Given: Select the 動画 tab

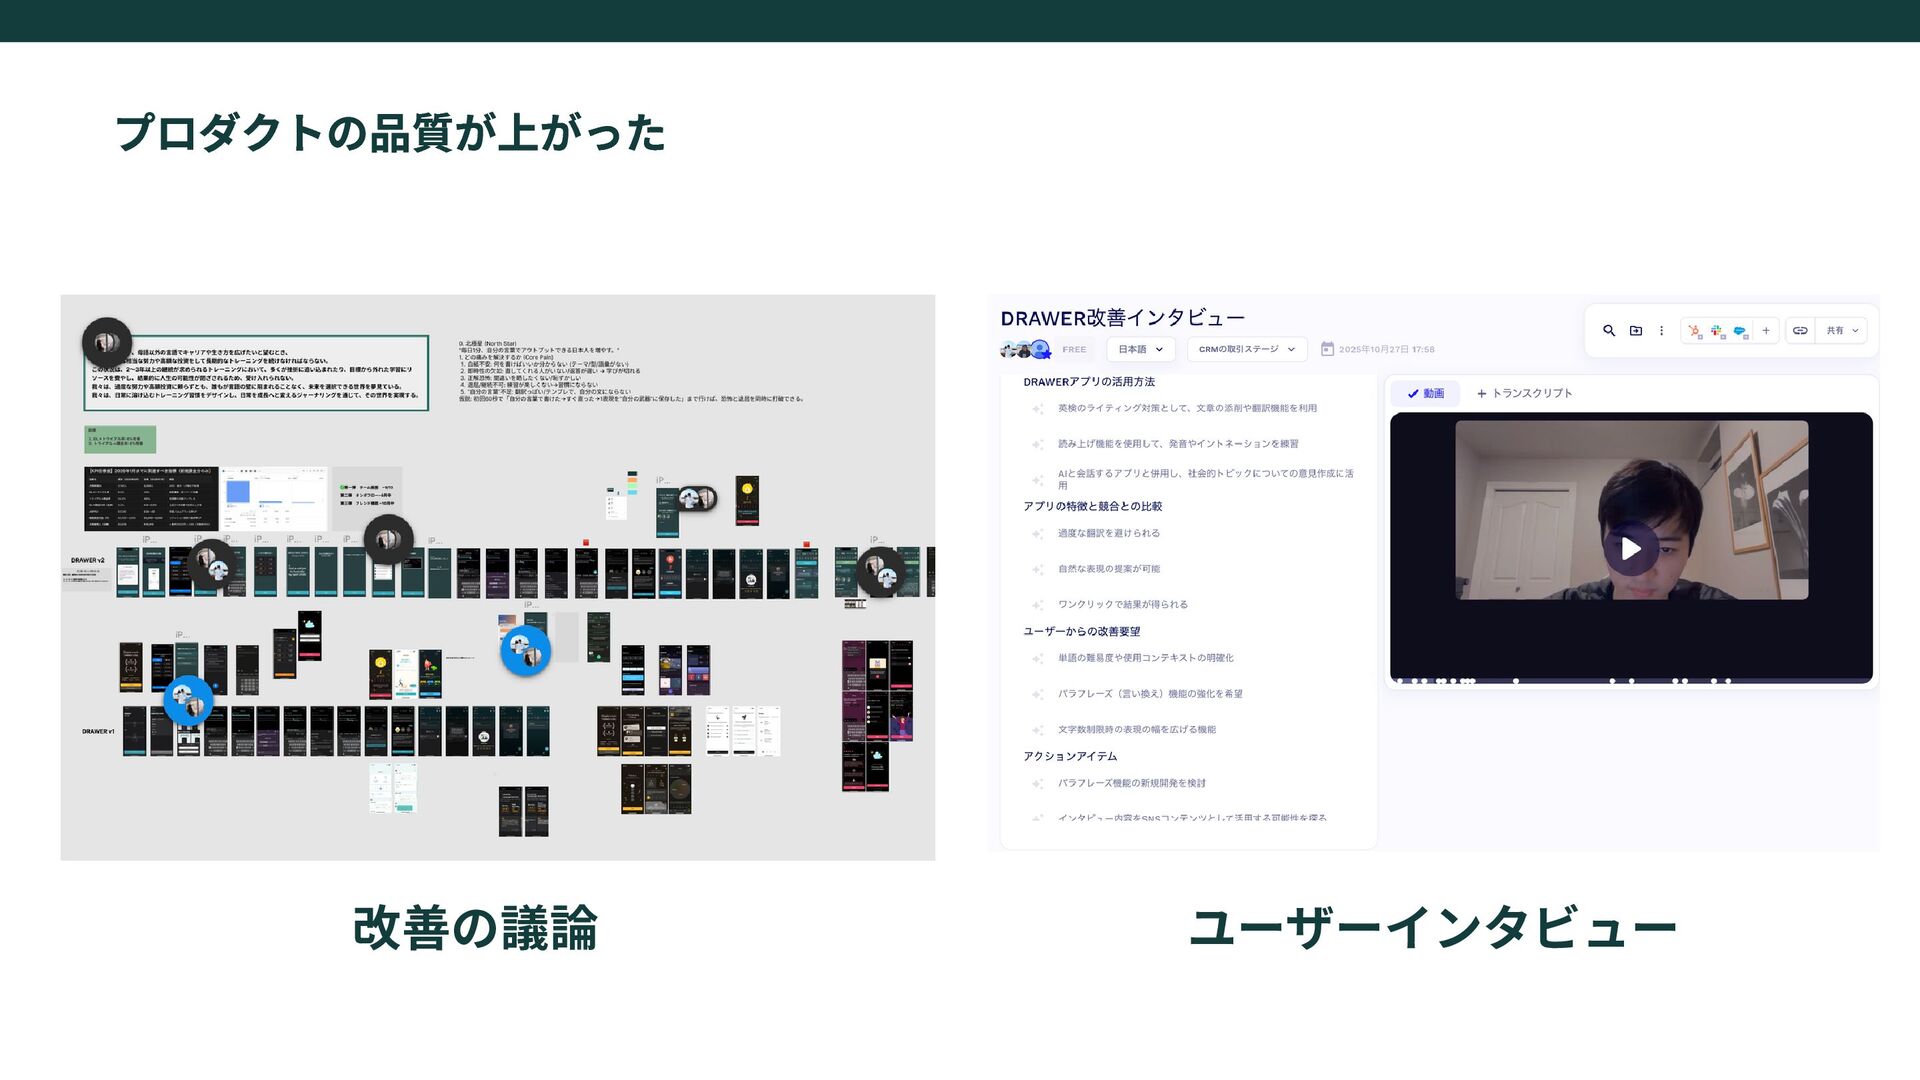Looking at the screenshot, I should tap(1425, 394).
